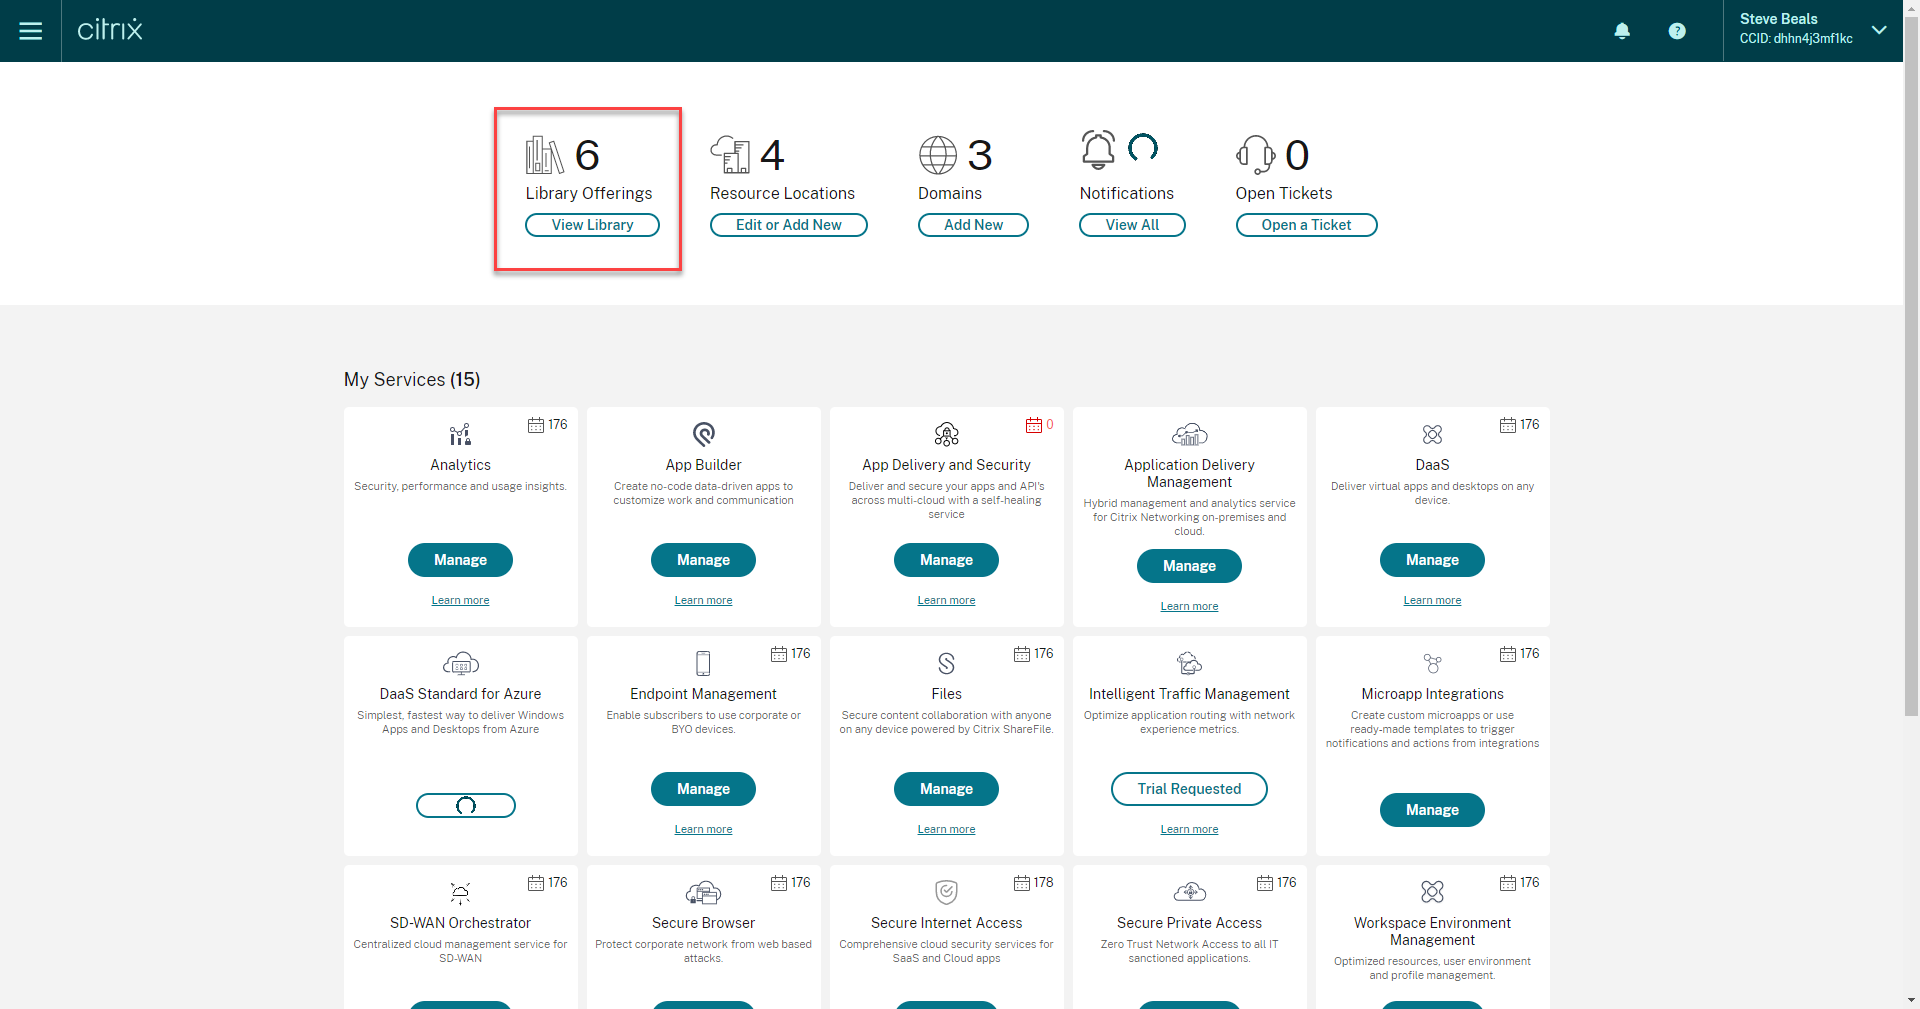Viewport: 1920px width, 1009px height.
Task: Click the red calendar icon on App Delivery and Security
Action: [x=1034, y=425]
